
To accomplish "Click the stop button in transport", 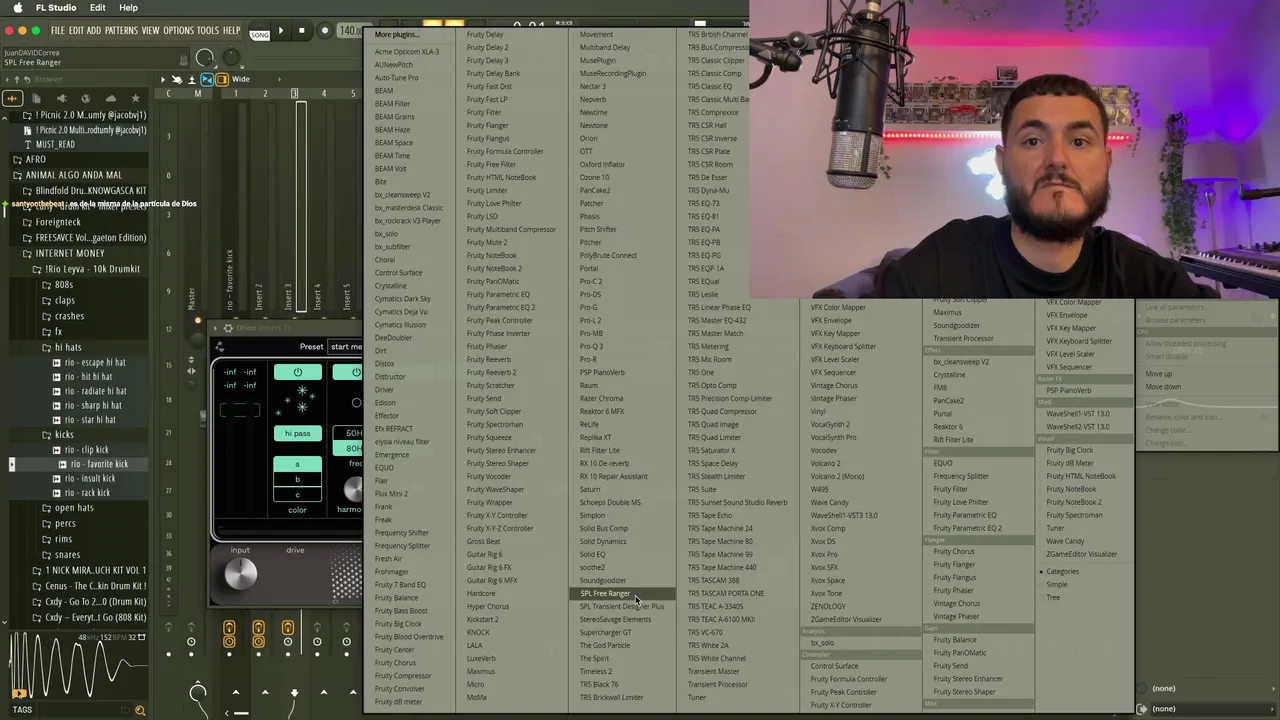I will click(x=301, y=31).
